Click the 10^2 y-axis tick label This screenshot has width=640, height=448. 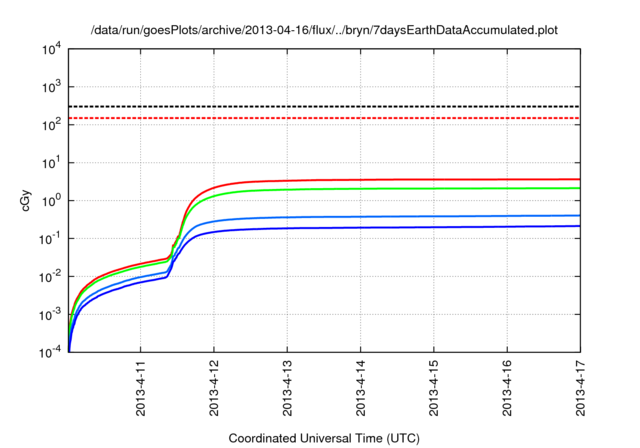[51, 125]
